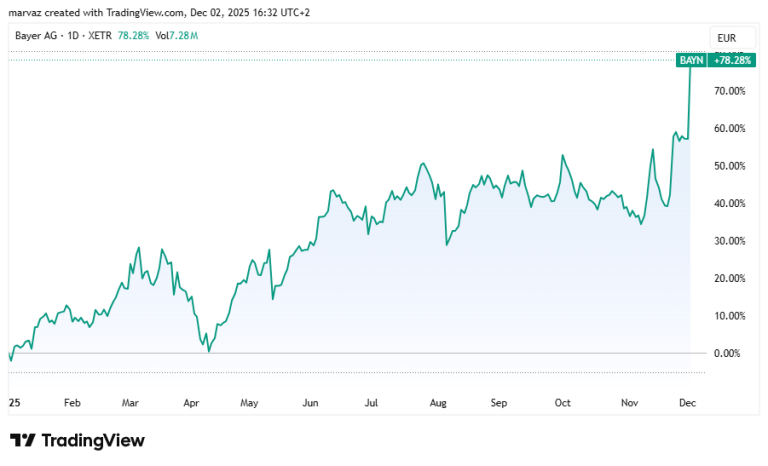Screen dimensions: 768x466
Task: Click the 78.28% legend value
Action: point(133,36)
